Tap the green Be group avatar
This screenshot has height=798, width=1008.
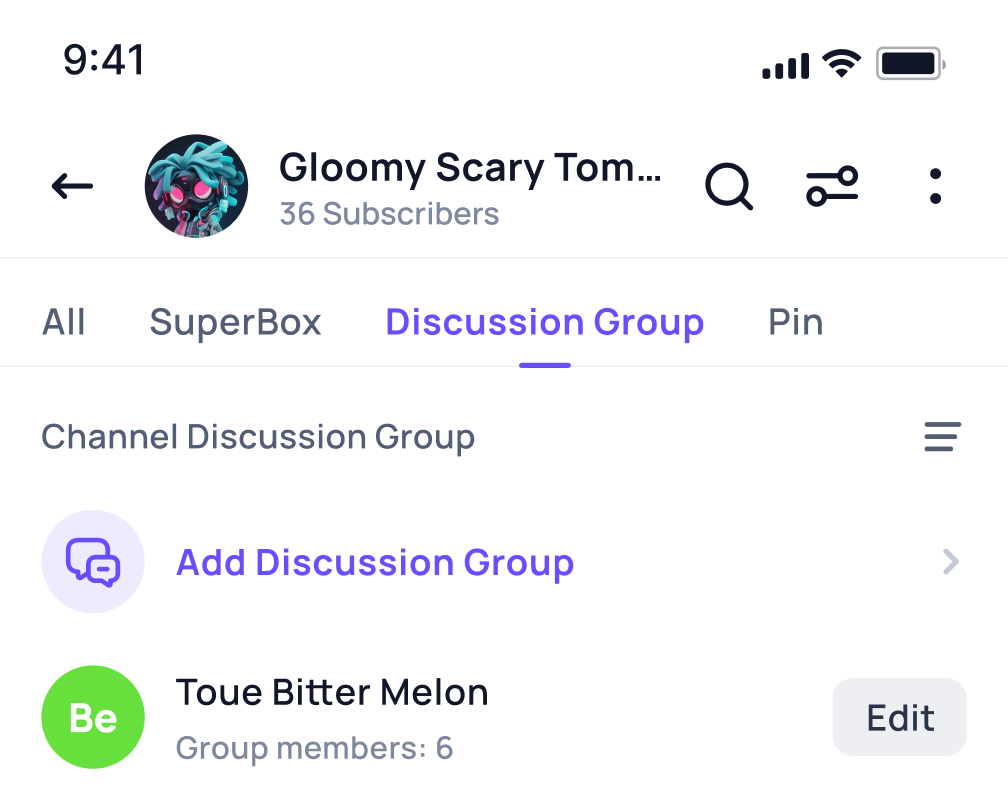pos(93,717)
